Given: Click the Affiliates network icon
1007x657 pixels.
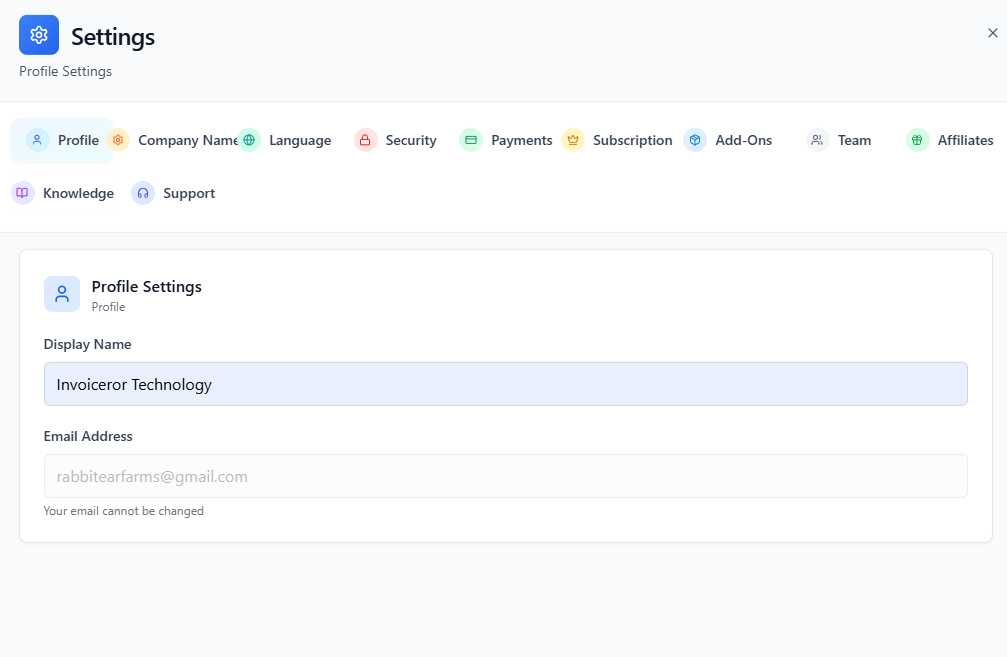Looking at the screenshot, I should pos(917,140).
